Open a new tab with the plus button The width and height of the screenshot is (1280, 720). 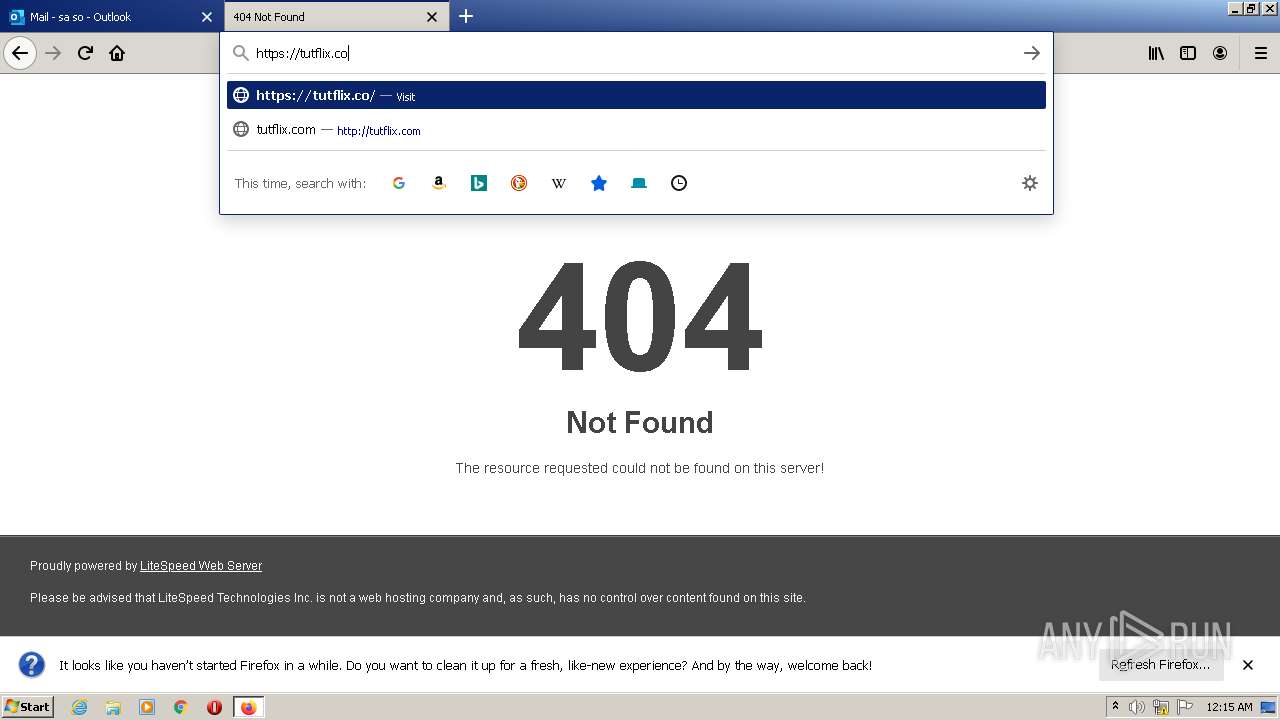click(466, 16)
